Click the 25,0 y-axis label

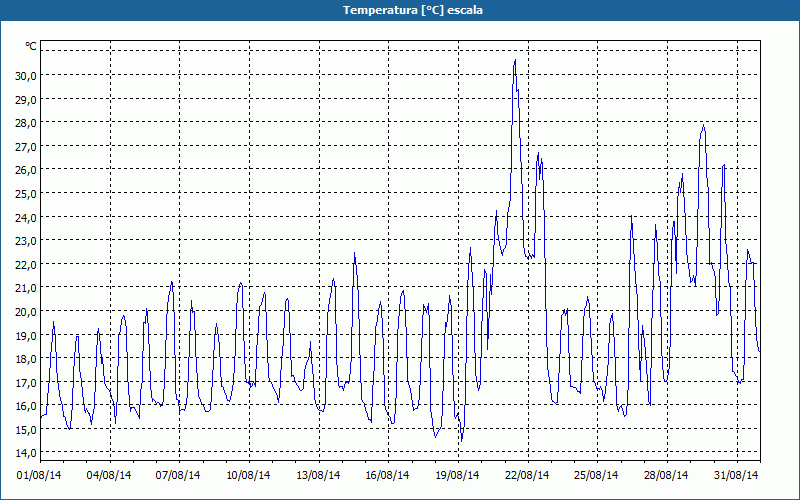pyautogui.click(x=25, y=194)
